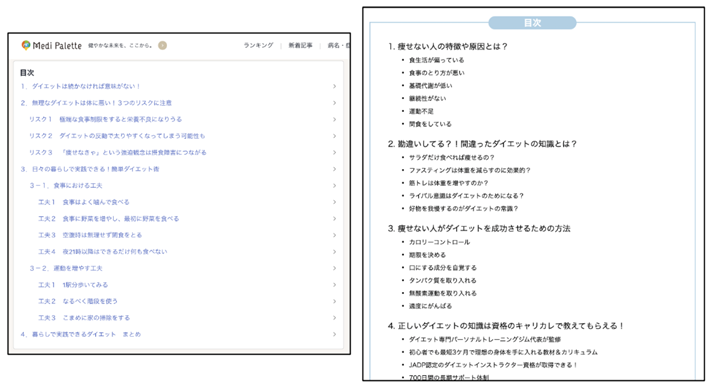Viewport: 712px width, 390px height.
Task: Click chevron on the 4. まとめ row
Action: point(334,335)
